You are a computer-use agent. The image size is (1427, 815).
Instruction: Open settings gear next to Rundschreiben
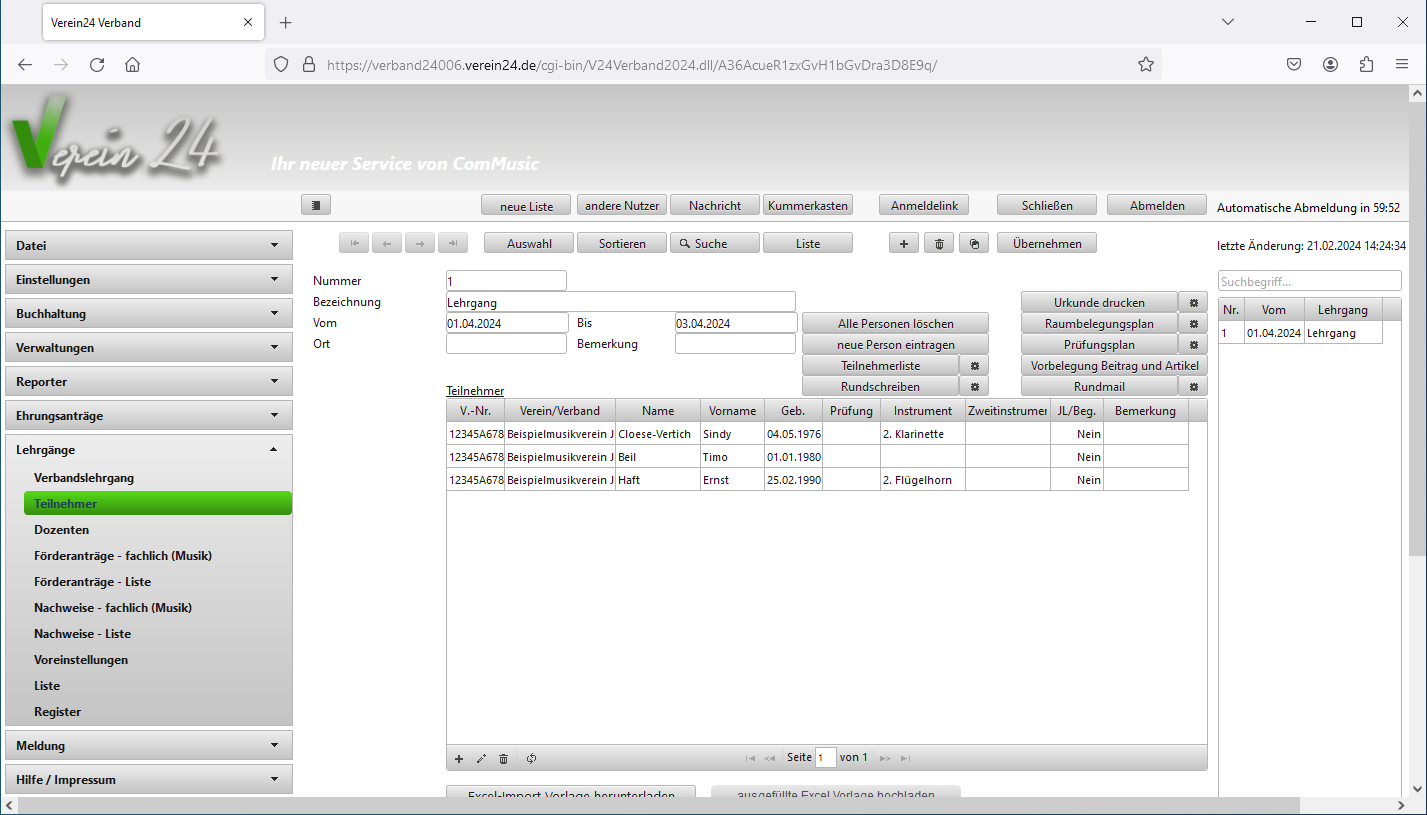[974, 386]
